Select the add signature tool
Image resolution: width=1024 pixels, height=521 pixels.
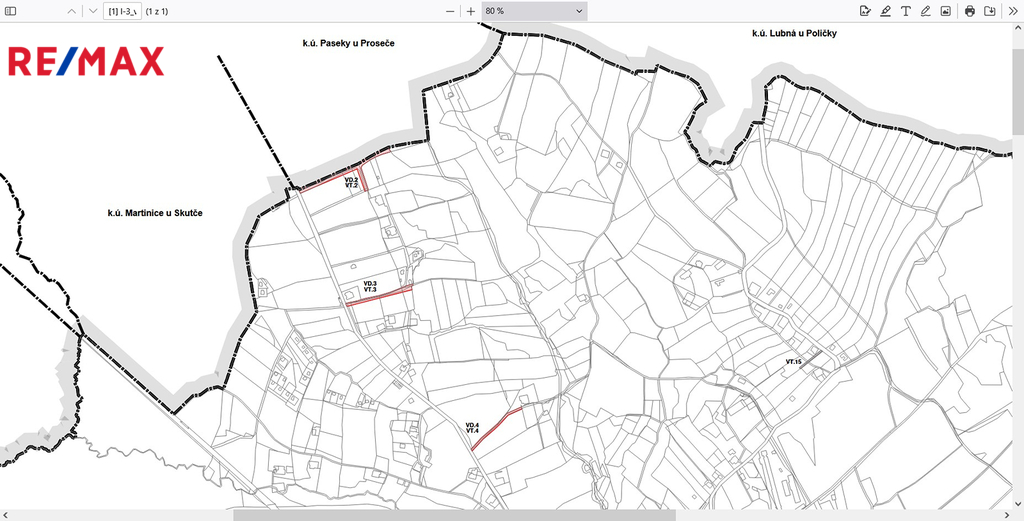tap(865, 11)
